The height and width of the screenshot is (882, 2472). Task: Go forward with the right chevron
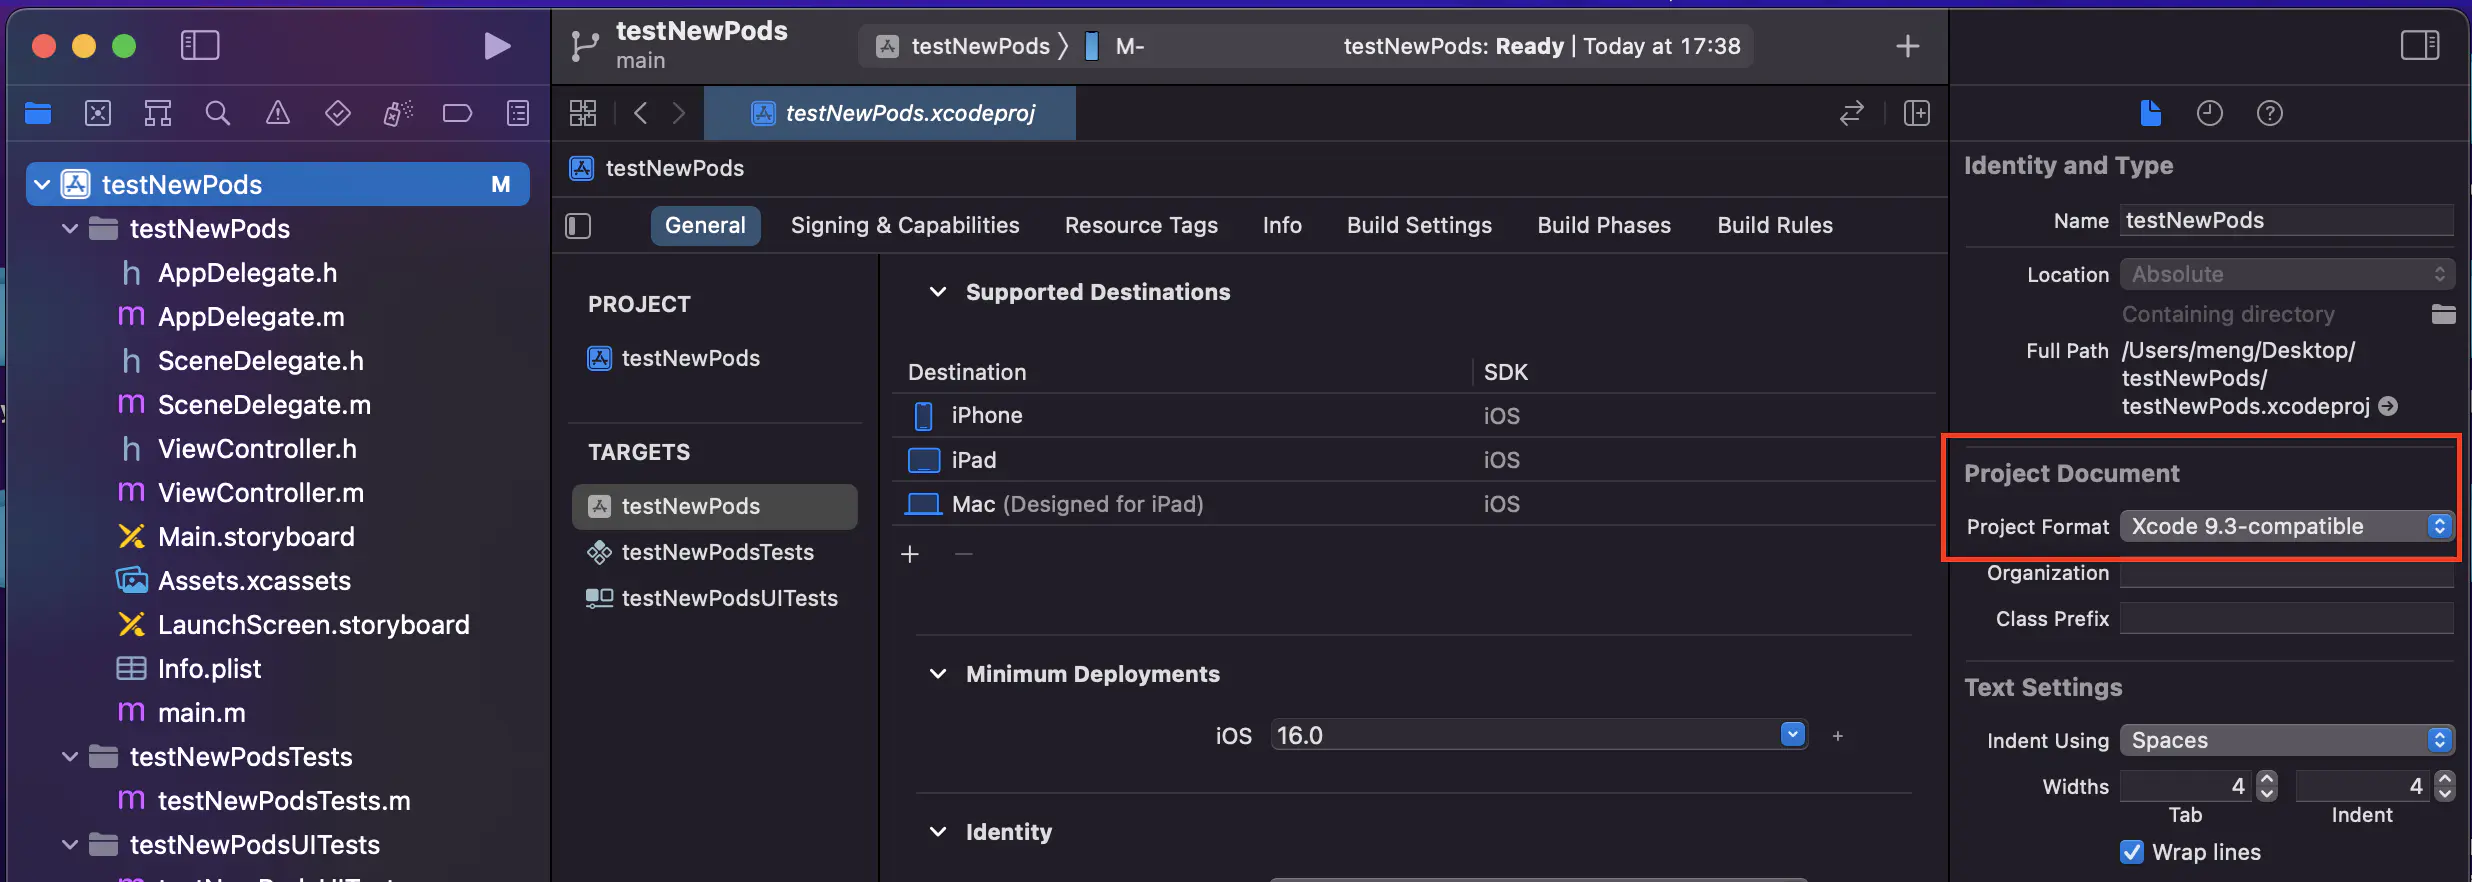(679, 113)
